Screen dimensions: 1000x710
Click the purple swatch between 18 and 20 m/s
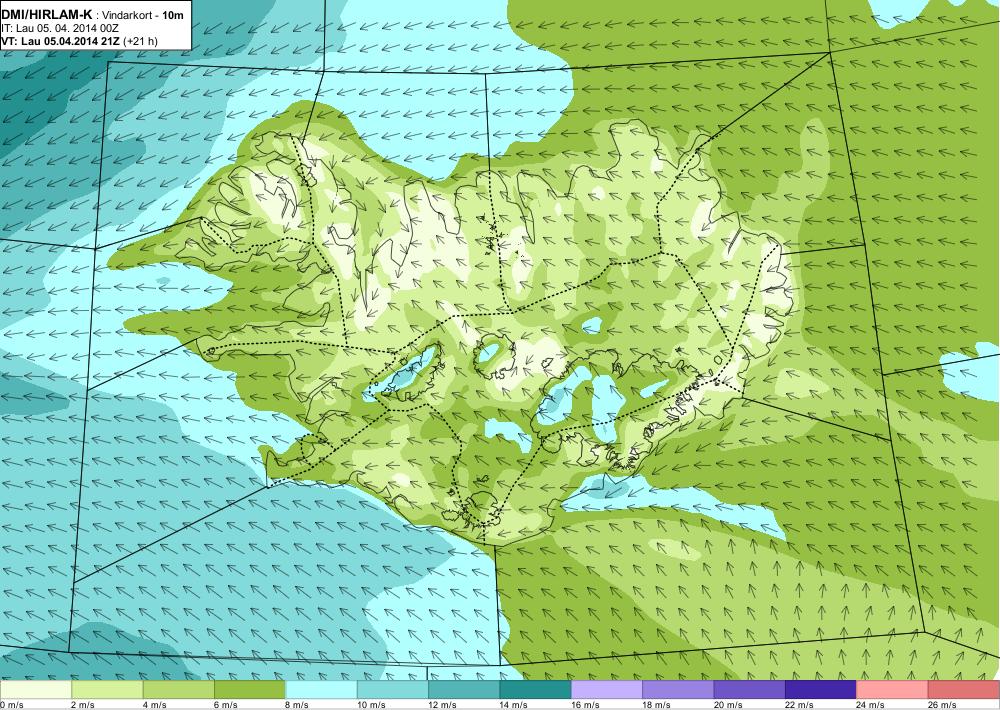pyautogui.click(x=679, y=690)
